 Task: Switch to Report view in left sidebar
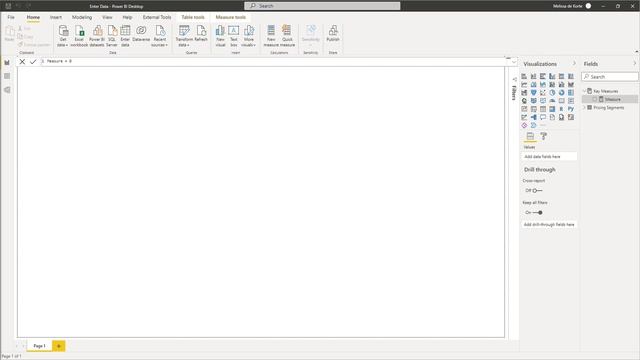pos(7,62)
